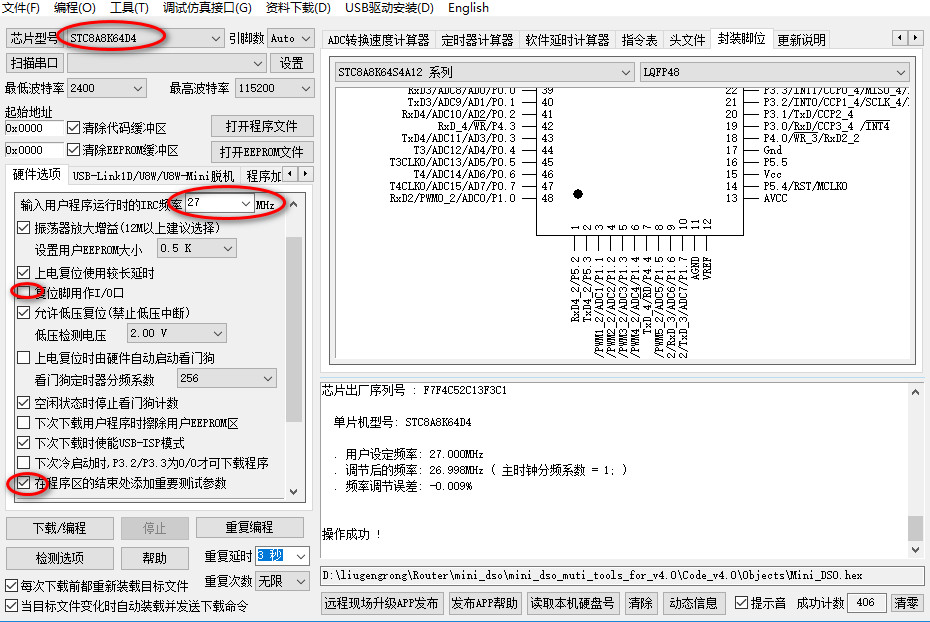The width and height of the screenshot is (930, 622).
Task: Open the 低压检测电压 2.00 V dropdown
Action: [218, 333]
